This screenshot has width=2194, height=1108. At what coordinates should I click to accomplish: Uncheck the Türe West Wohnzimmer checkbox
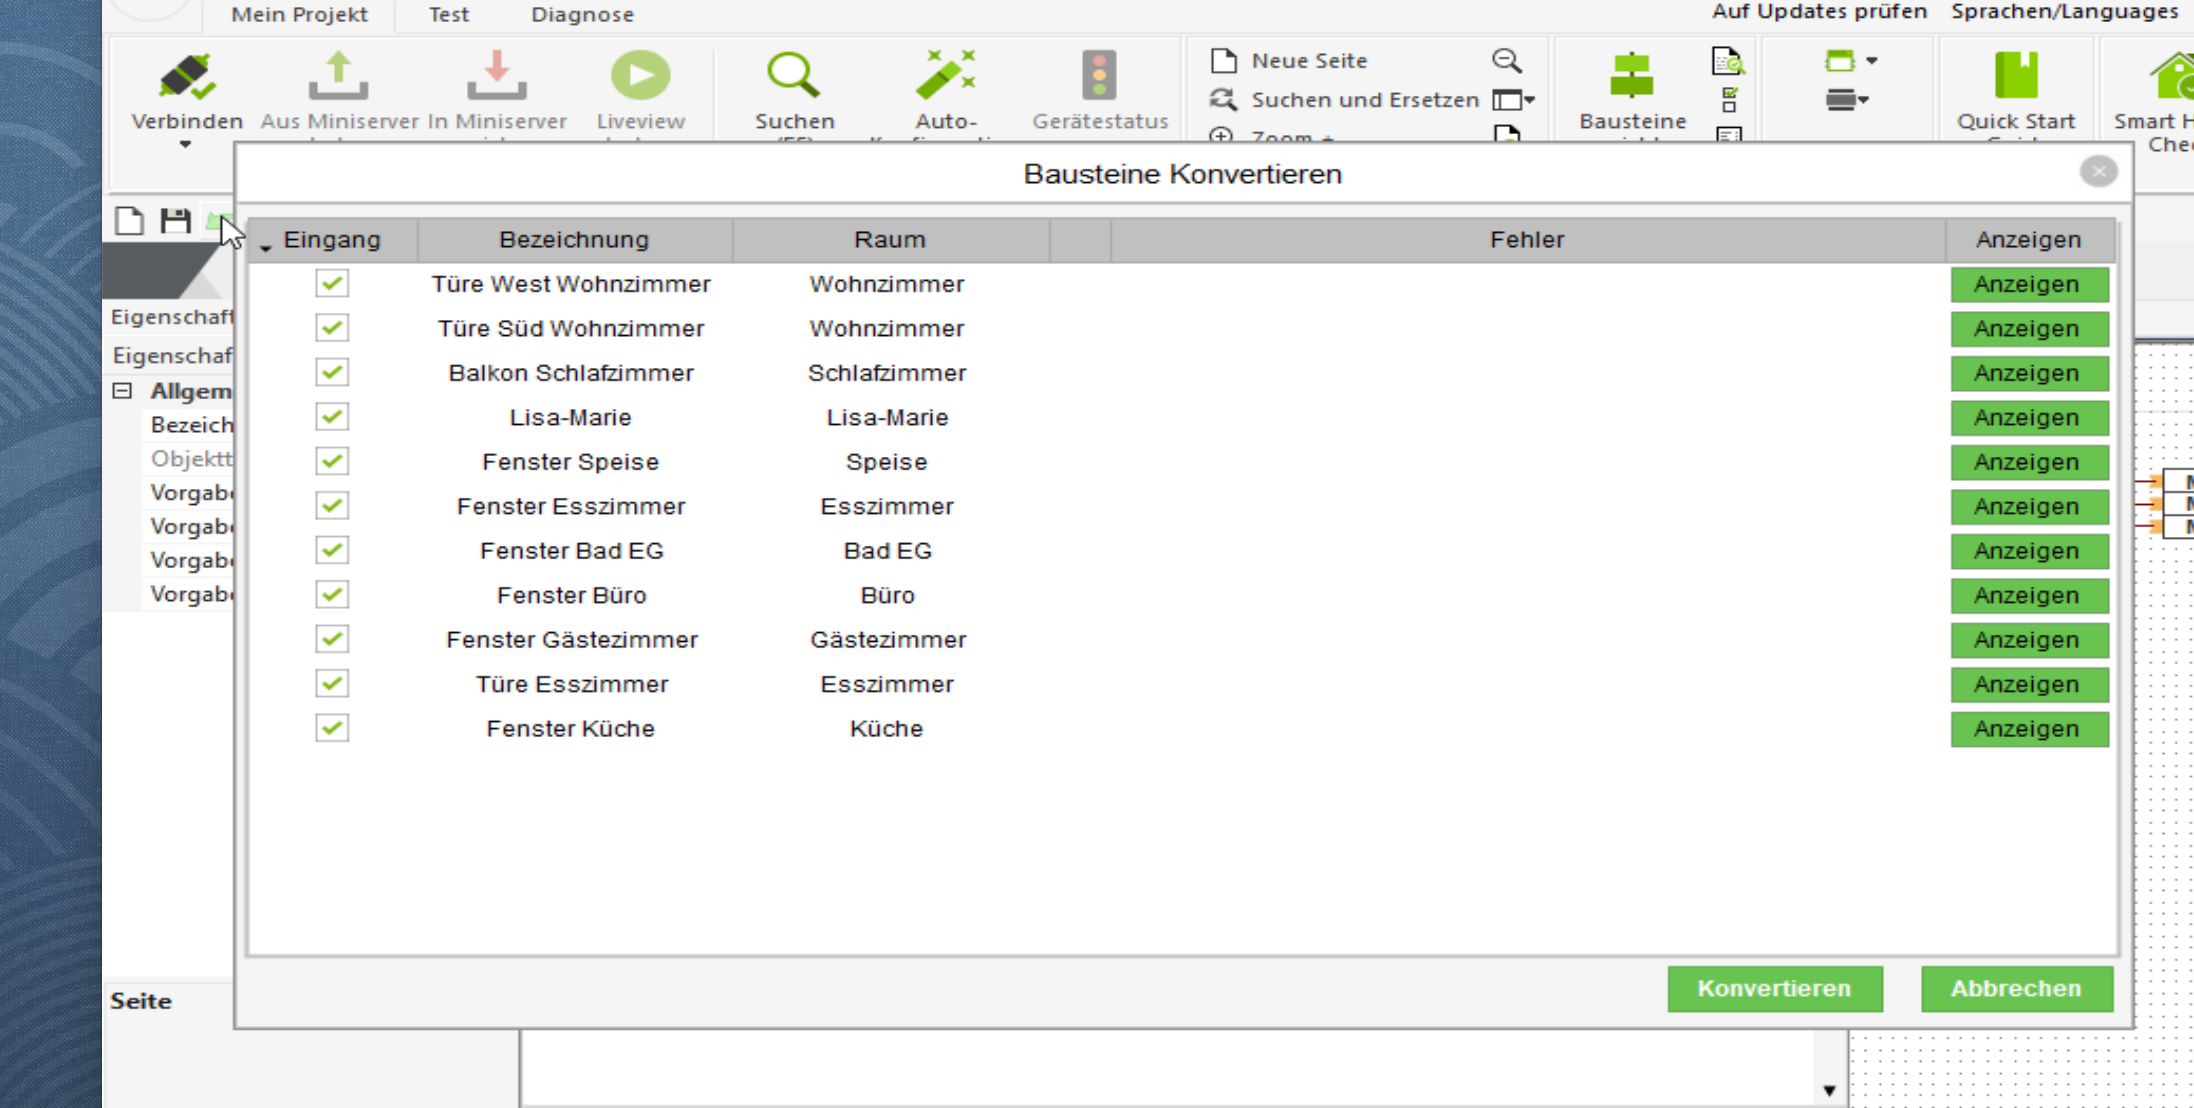[332, 284]
